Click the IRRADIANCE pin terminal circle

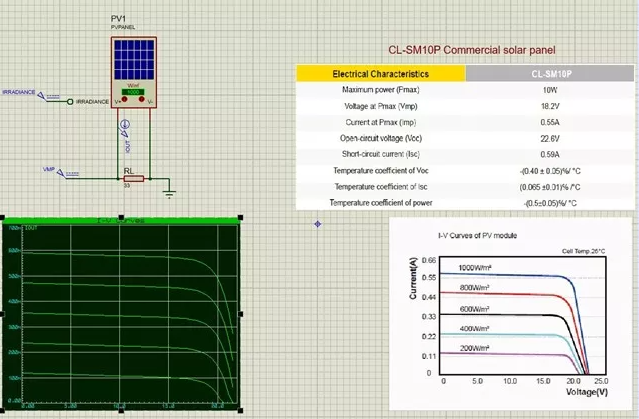tap(70, 101)
